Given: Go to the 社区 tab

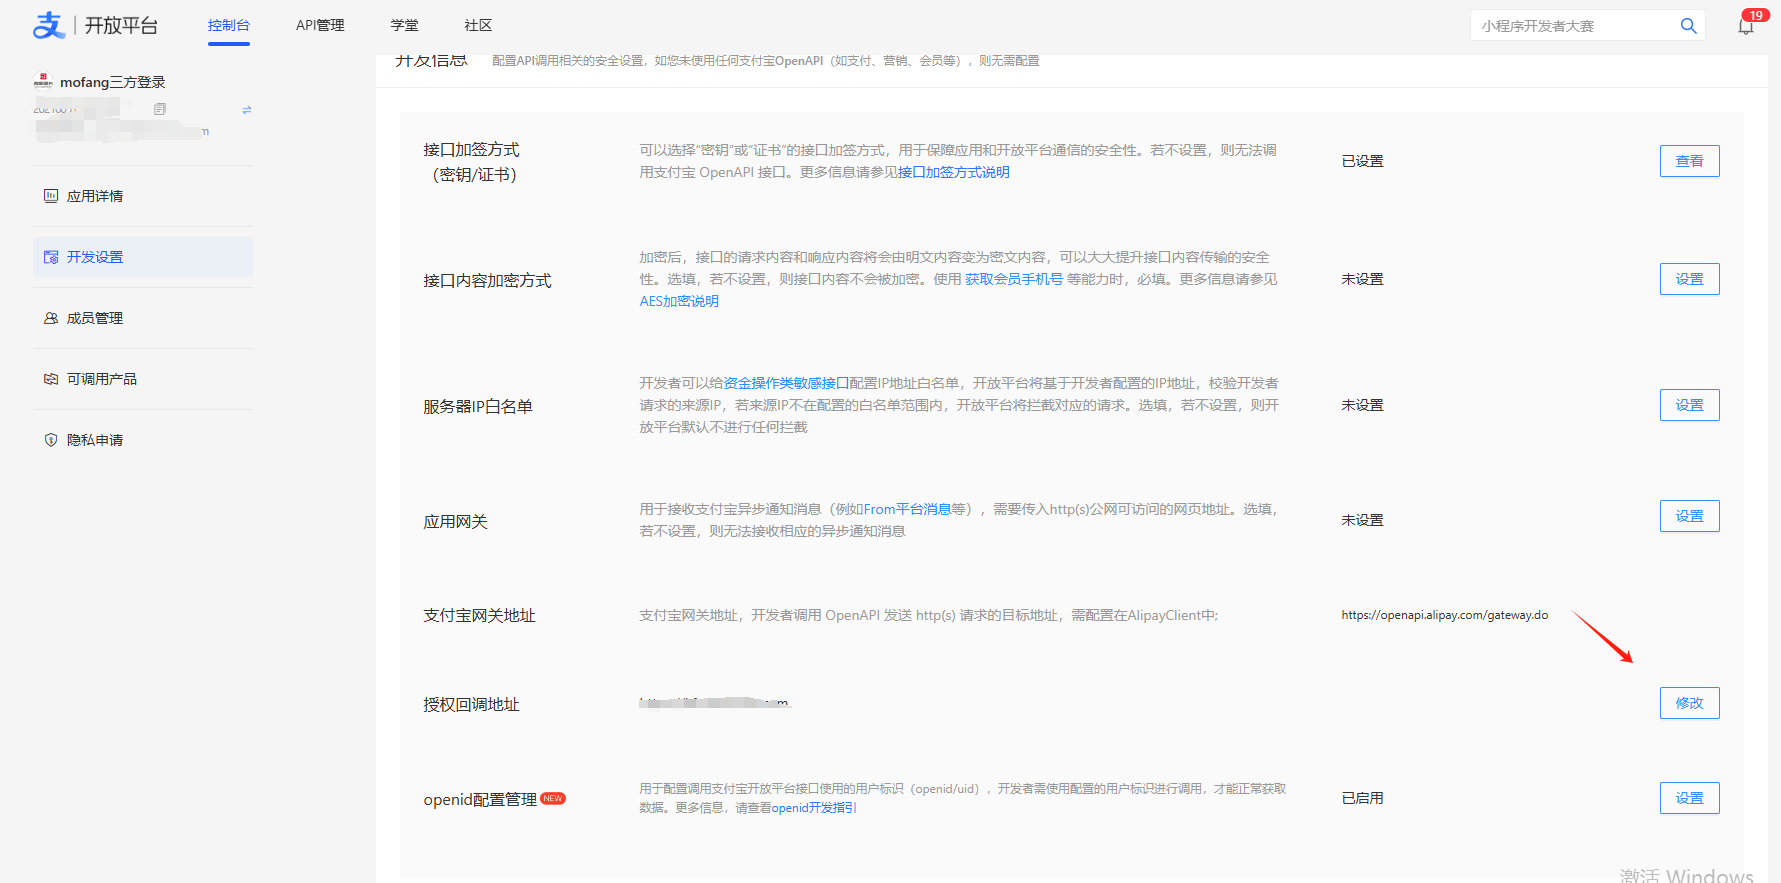Looking at the screenshot, I should (478, 25).
